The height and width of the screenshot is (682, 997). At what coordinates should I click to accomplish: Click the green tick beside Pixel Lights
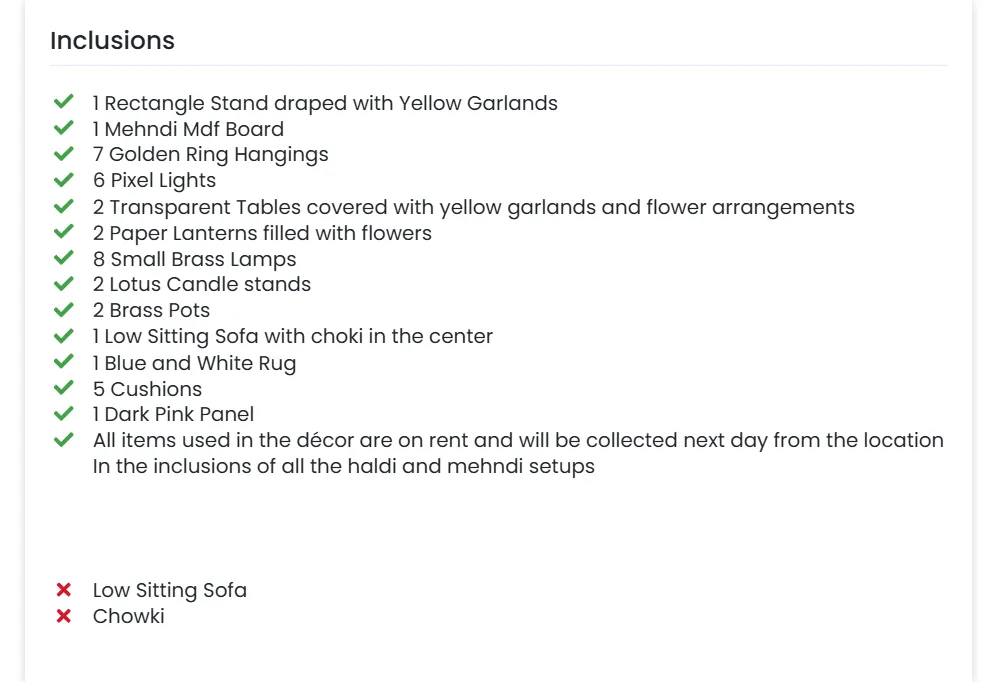tap(64, 181)
